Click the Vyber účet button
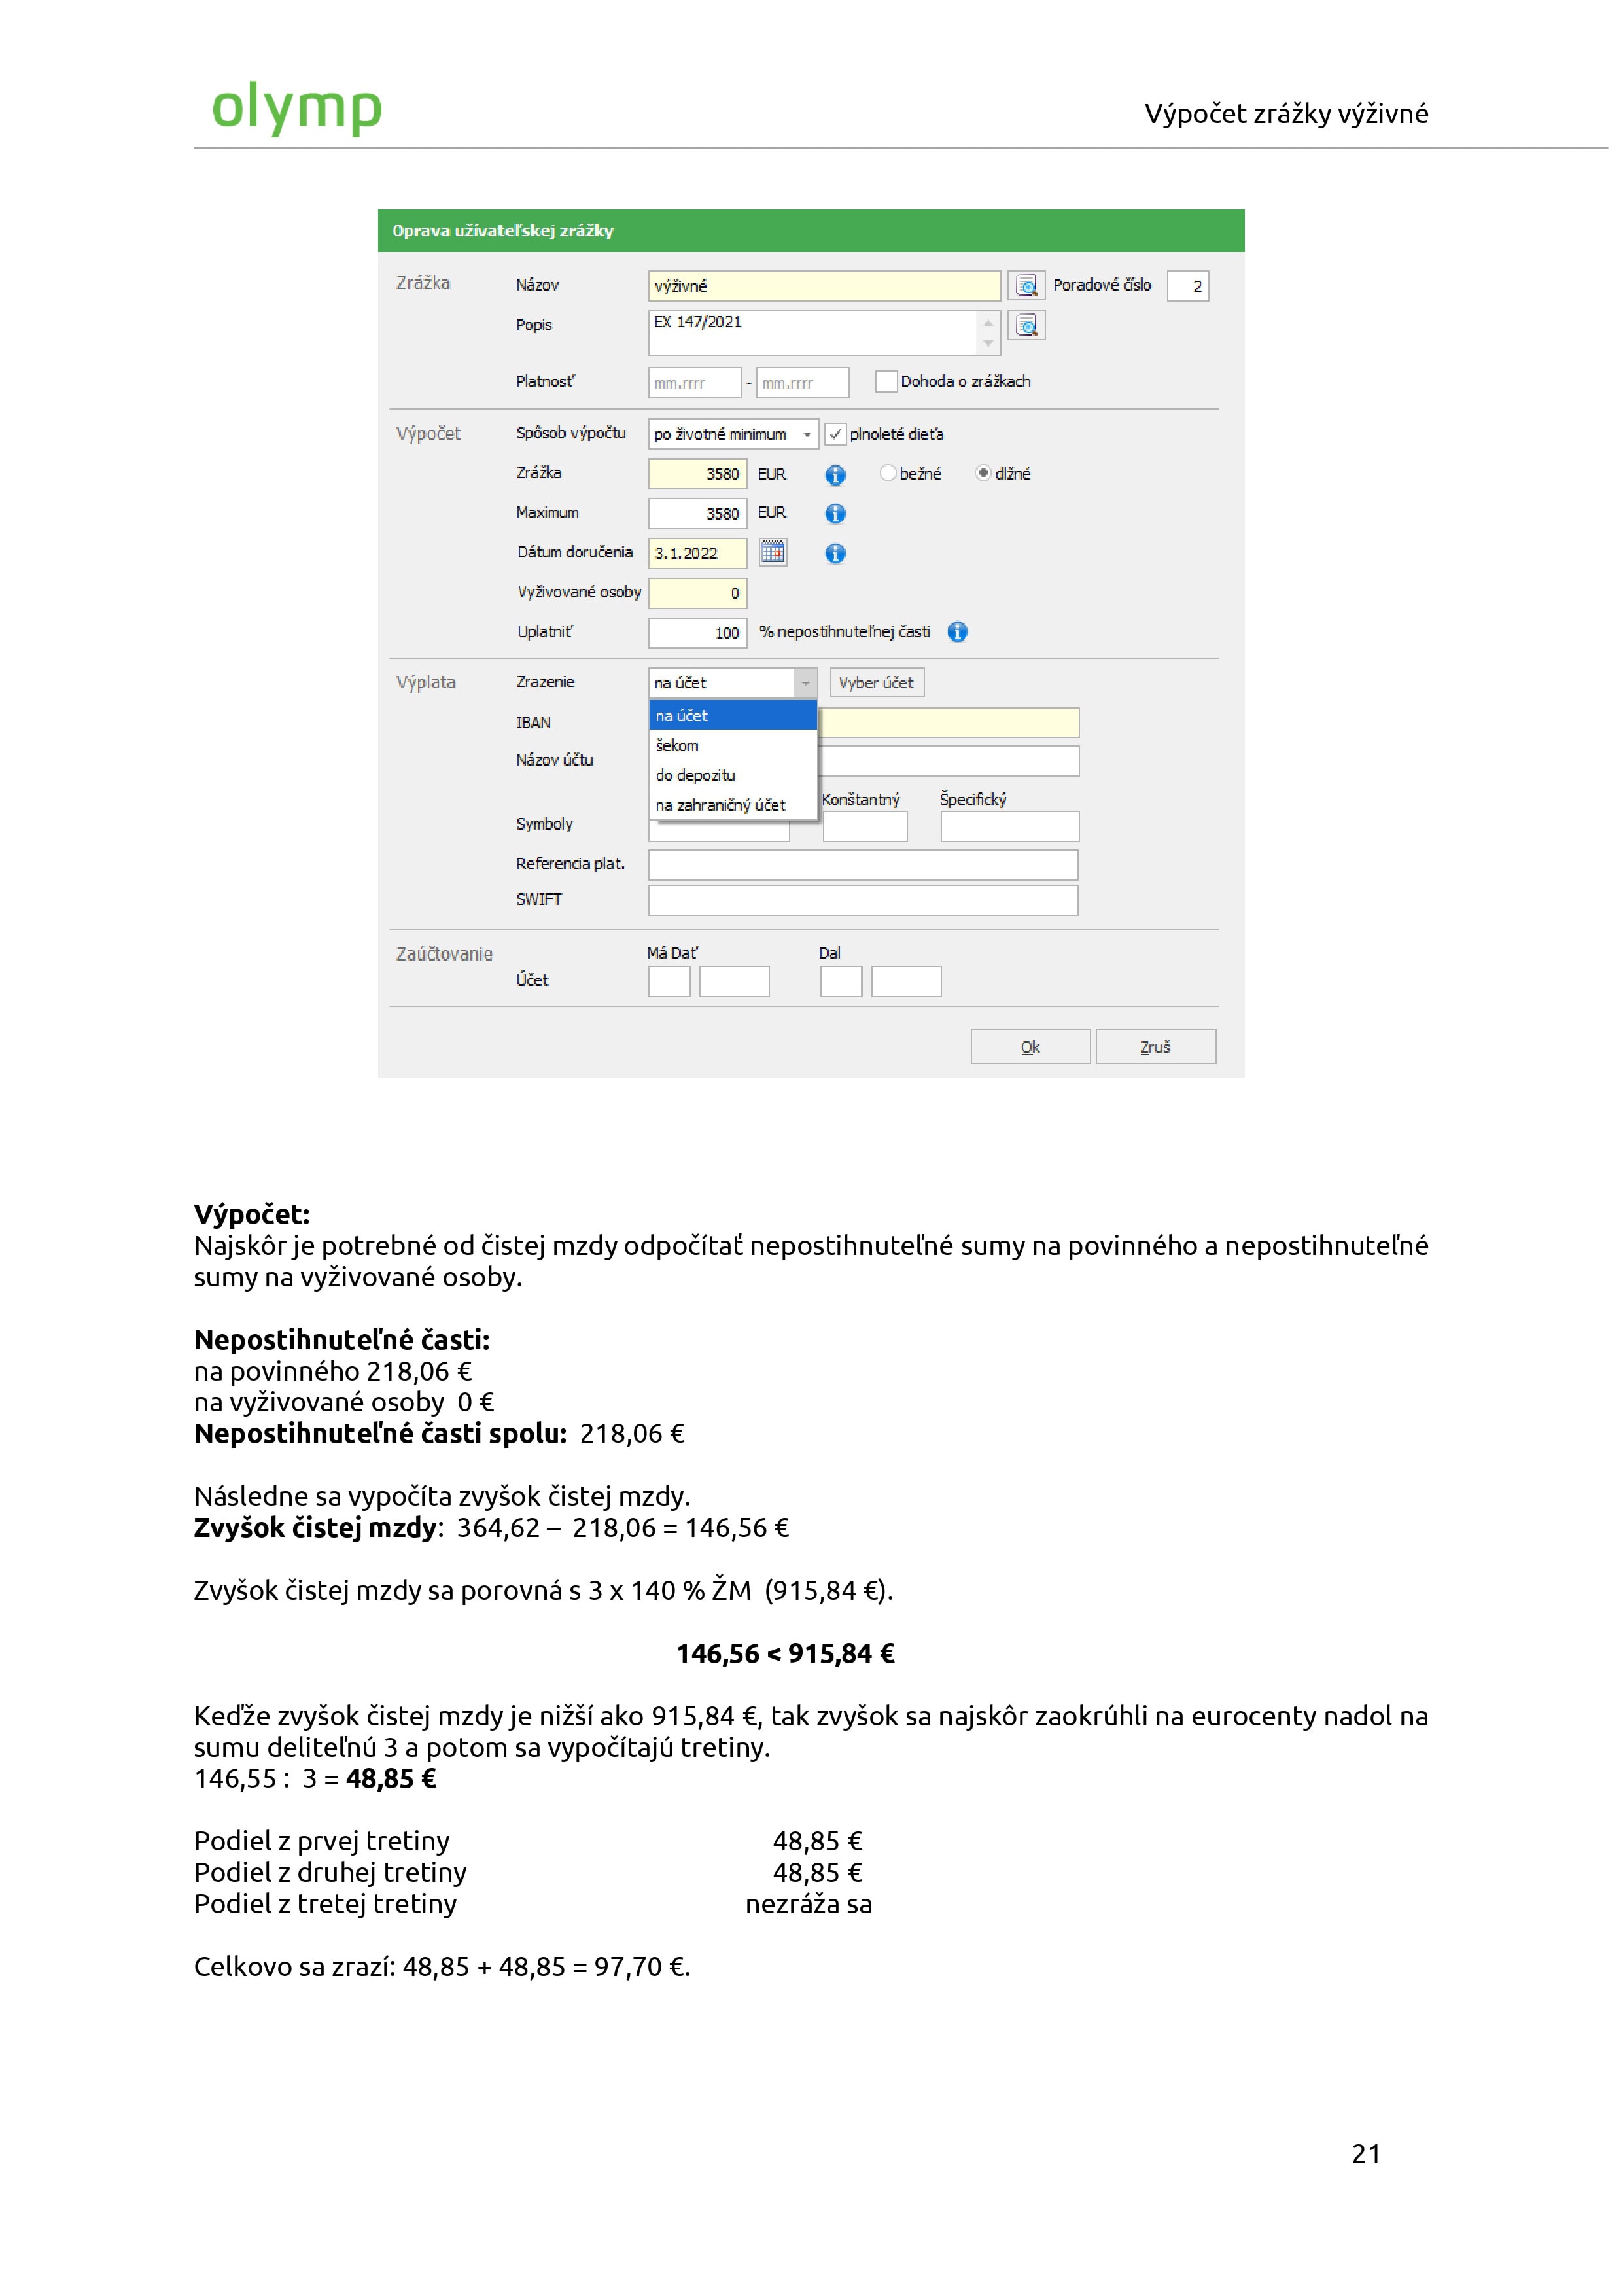This screenshot has height=2296, width=1623. 877,683
